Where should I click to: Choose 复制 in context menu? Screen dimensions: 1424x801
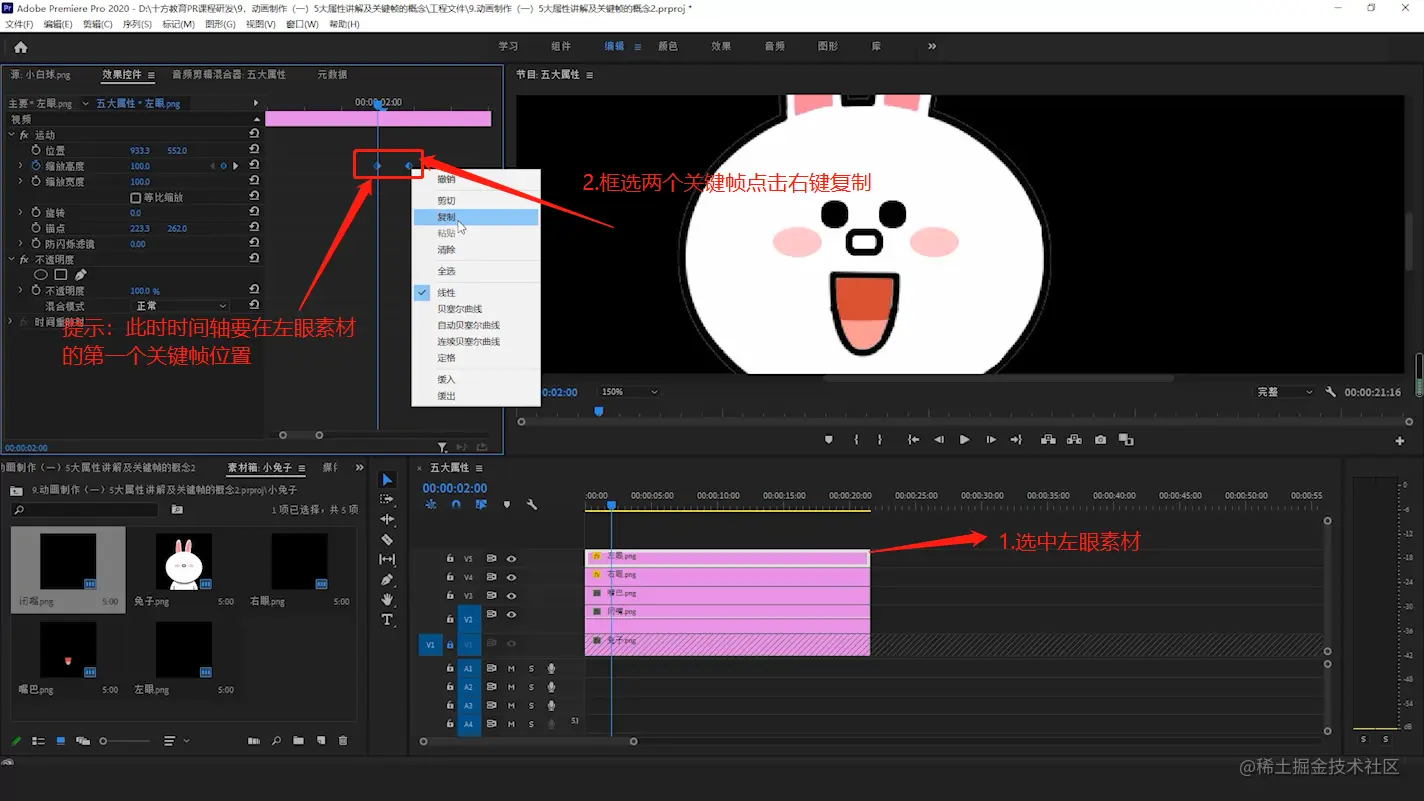[476, 217]
